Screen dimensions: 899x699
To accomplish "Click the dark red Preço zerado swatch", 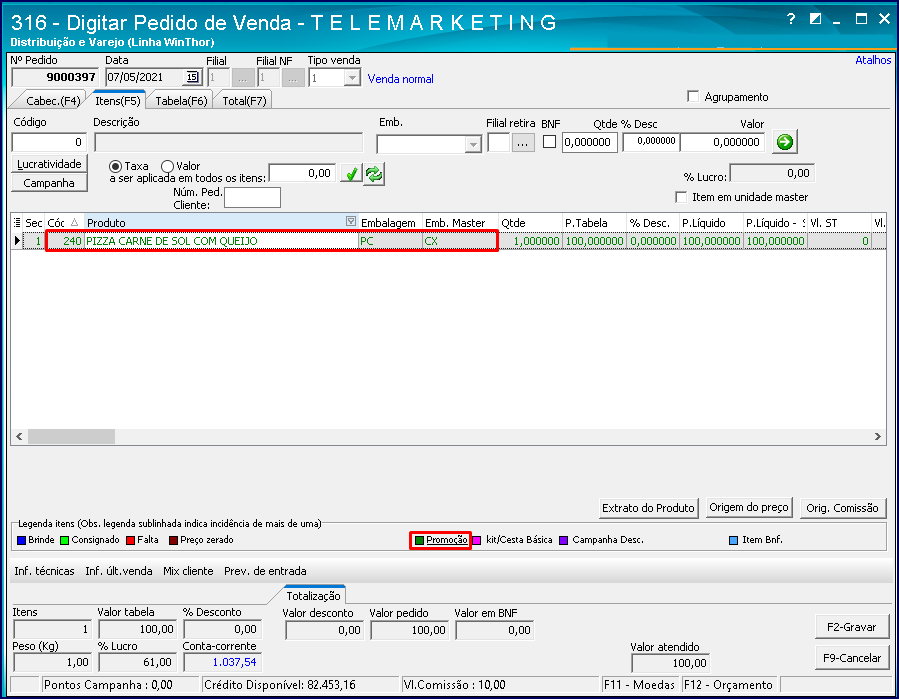I will tap(173, 540).
